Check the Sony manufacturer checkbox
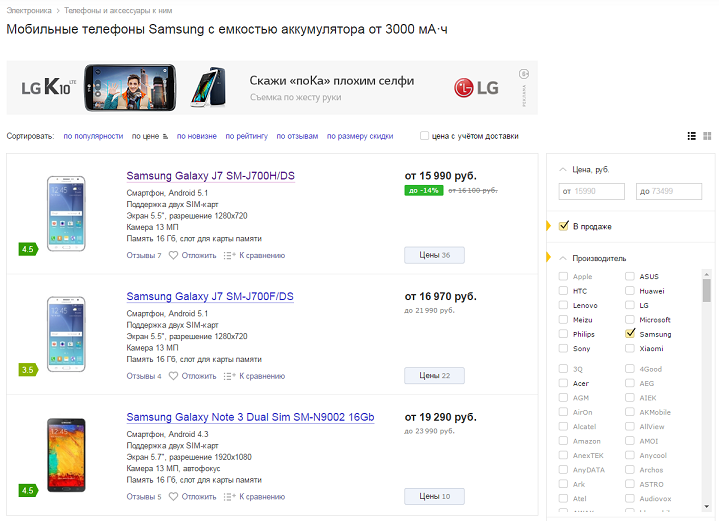 click(563, 348)
